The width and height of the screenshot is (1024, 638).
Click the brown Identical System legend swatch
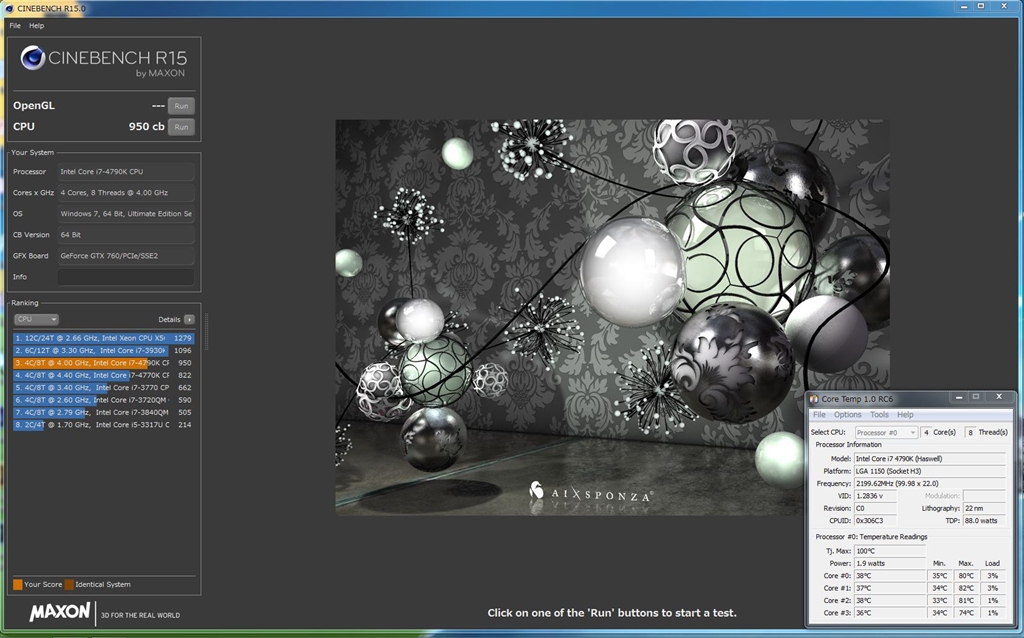tap(69, 584)
